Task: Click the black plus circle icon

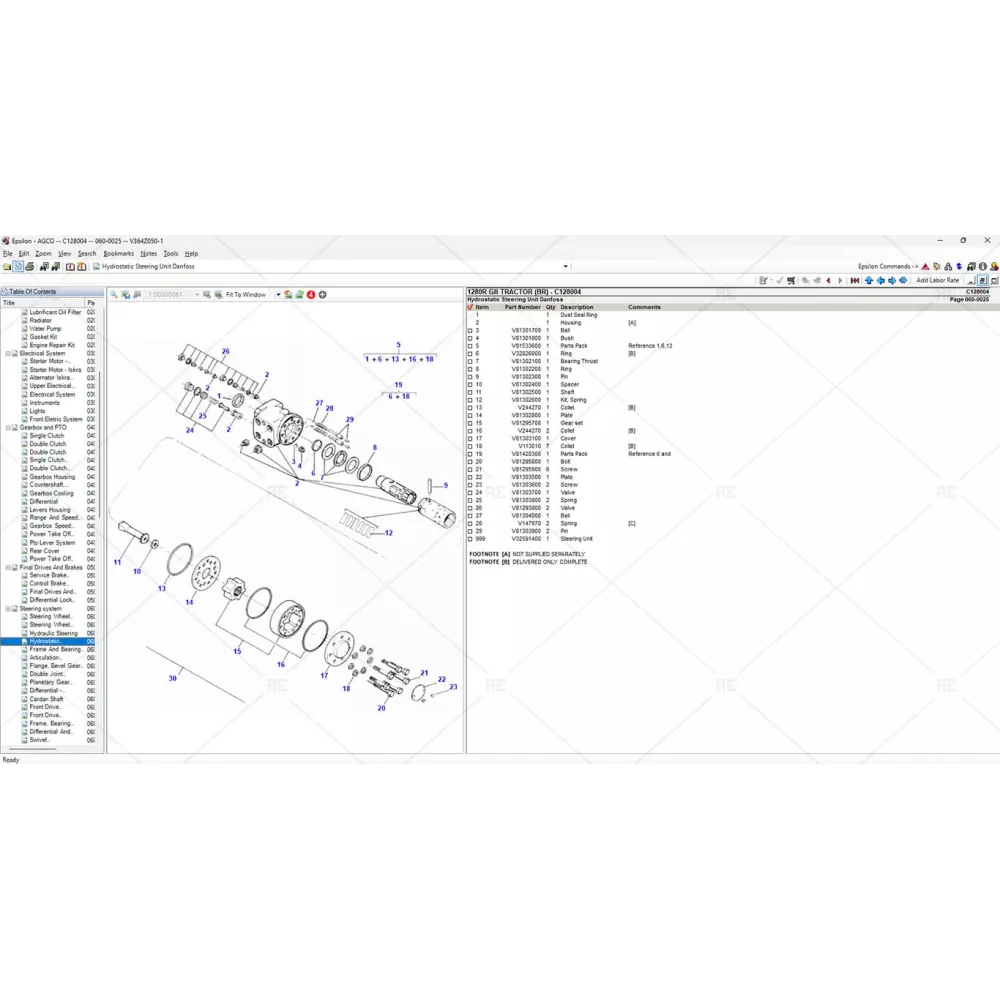Action: pyautogui.click(x=322, y=295)
